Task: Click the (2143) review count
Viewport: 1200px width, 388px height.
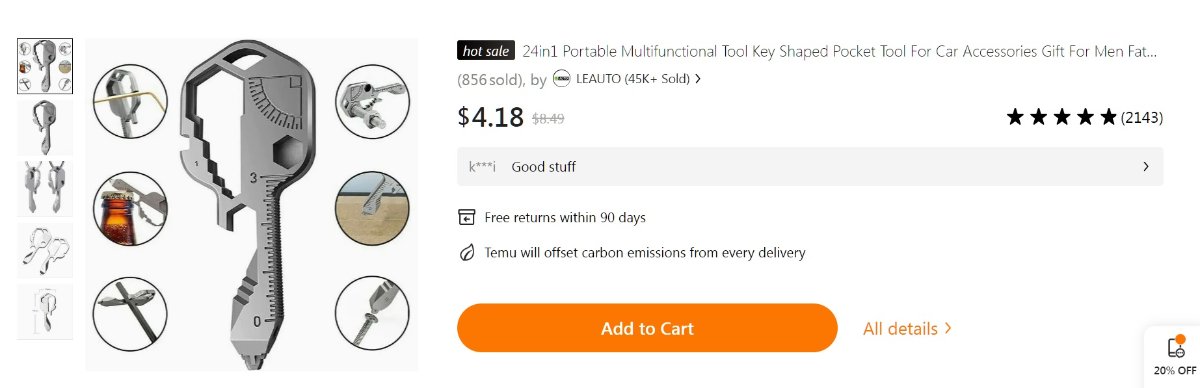Action: click(1141, 118)
